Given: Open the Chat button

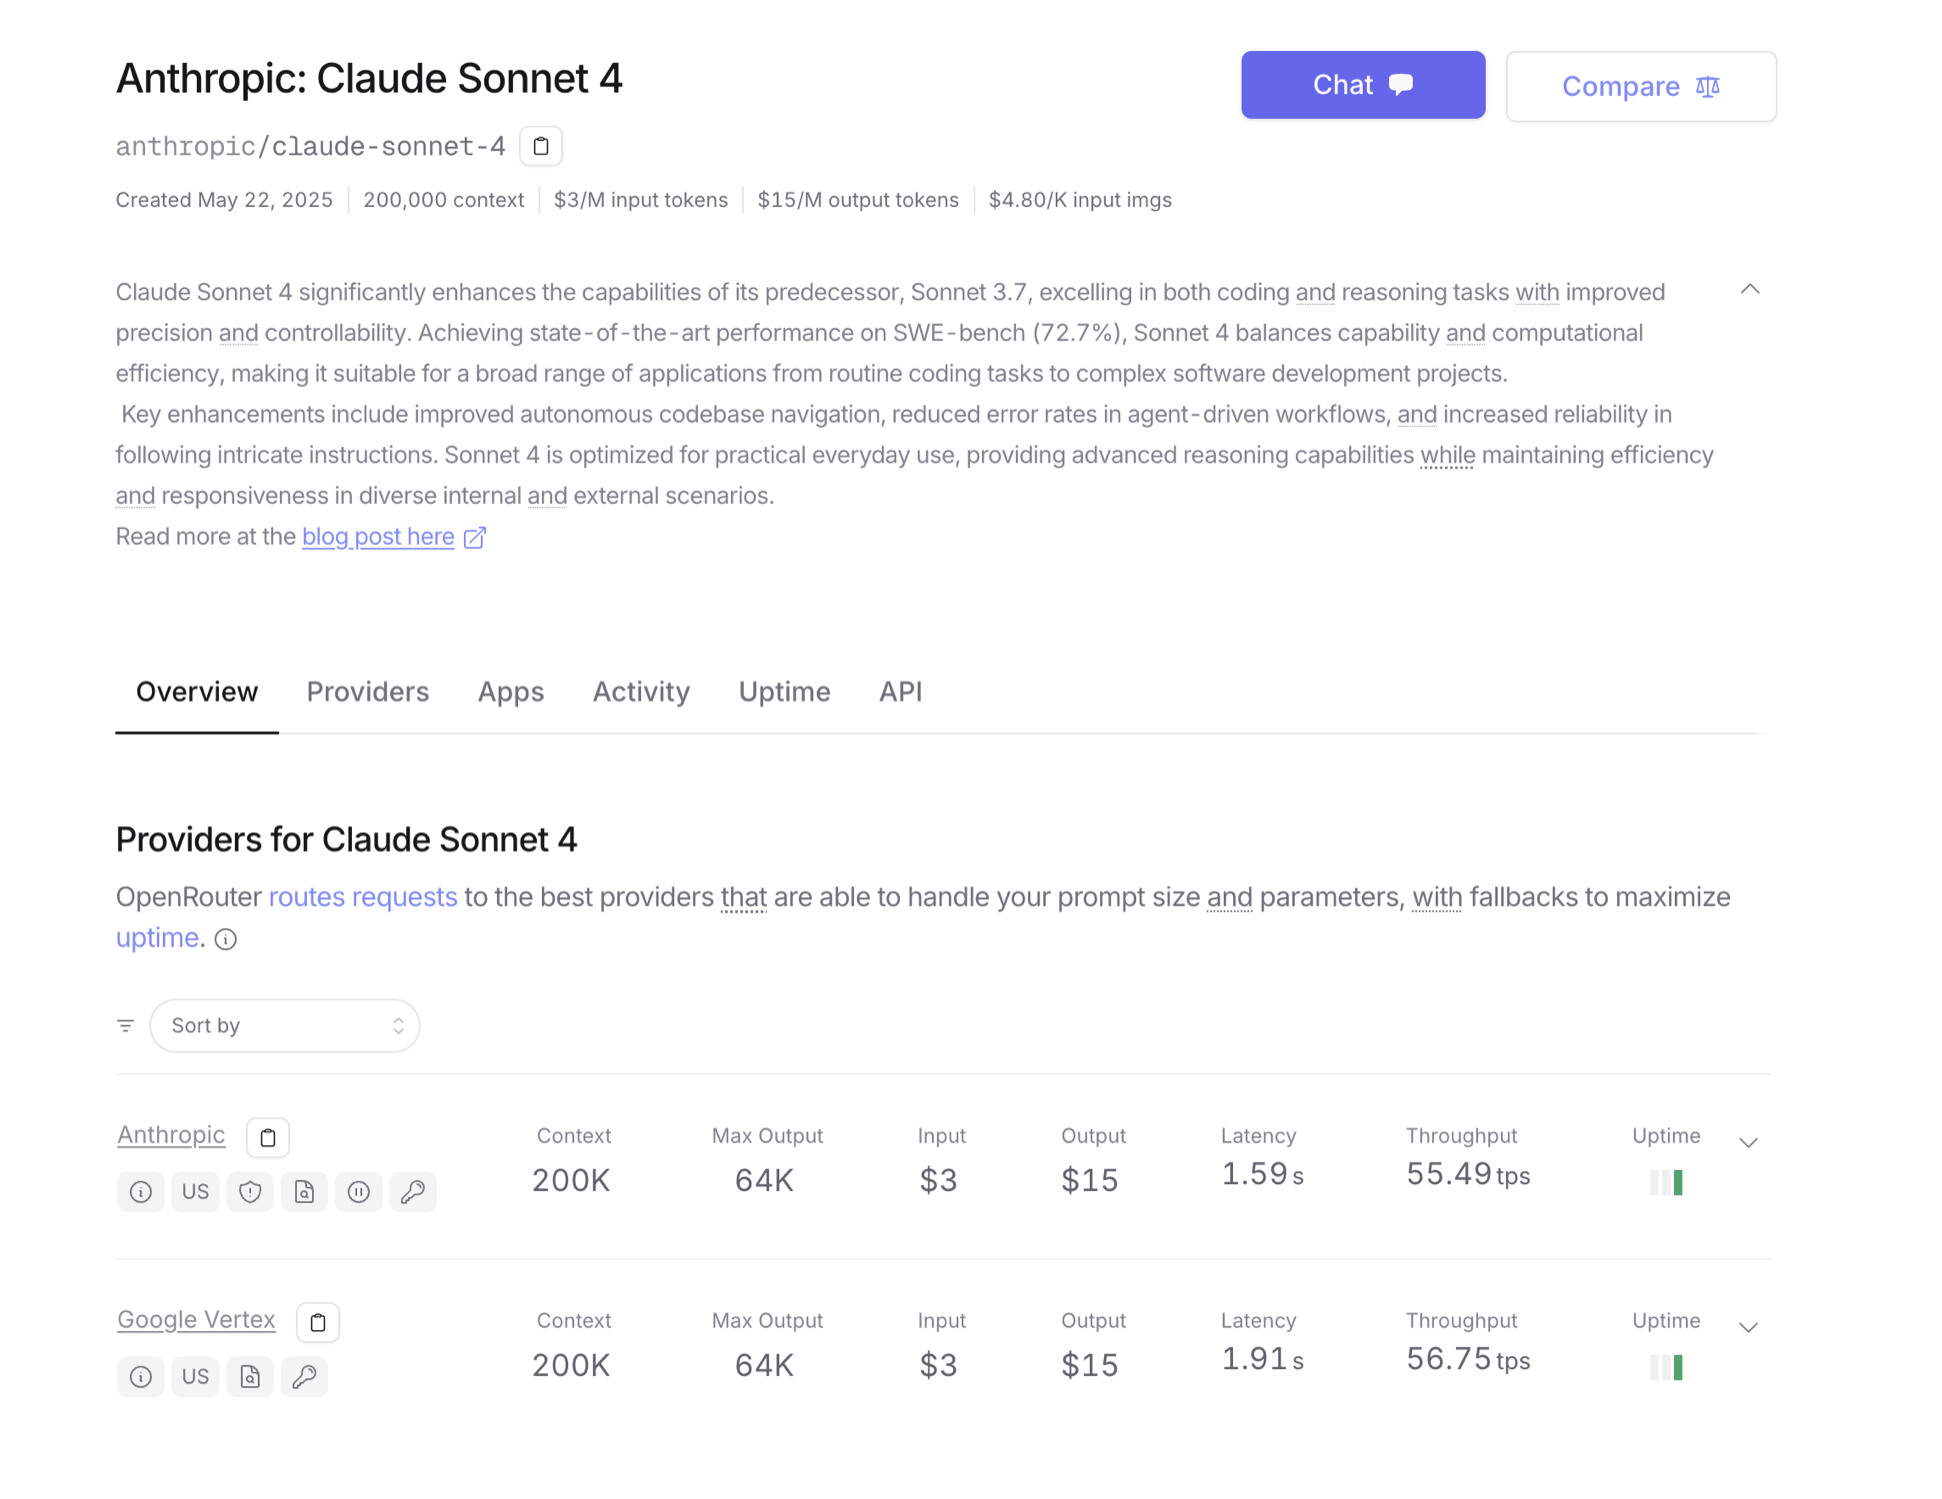Looking at the screenshot, I should pos(1363,85).
